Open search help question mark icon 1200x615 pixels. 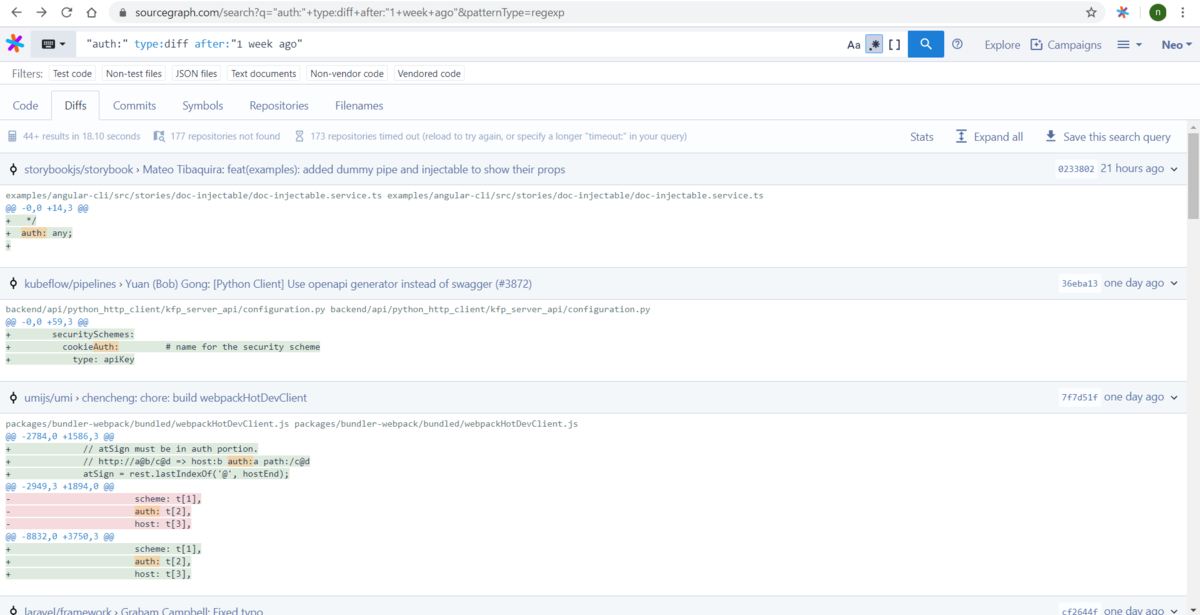point(958,44)
